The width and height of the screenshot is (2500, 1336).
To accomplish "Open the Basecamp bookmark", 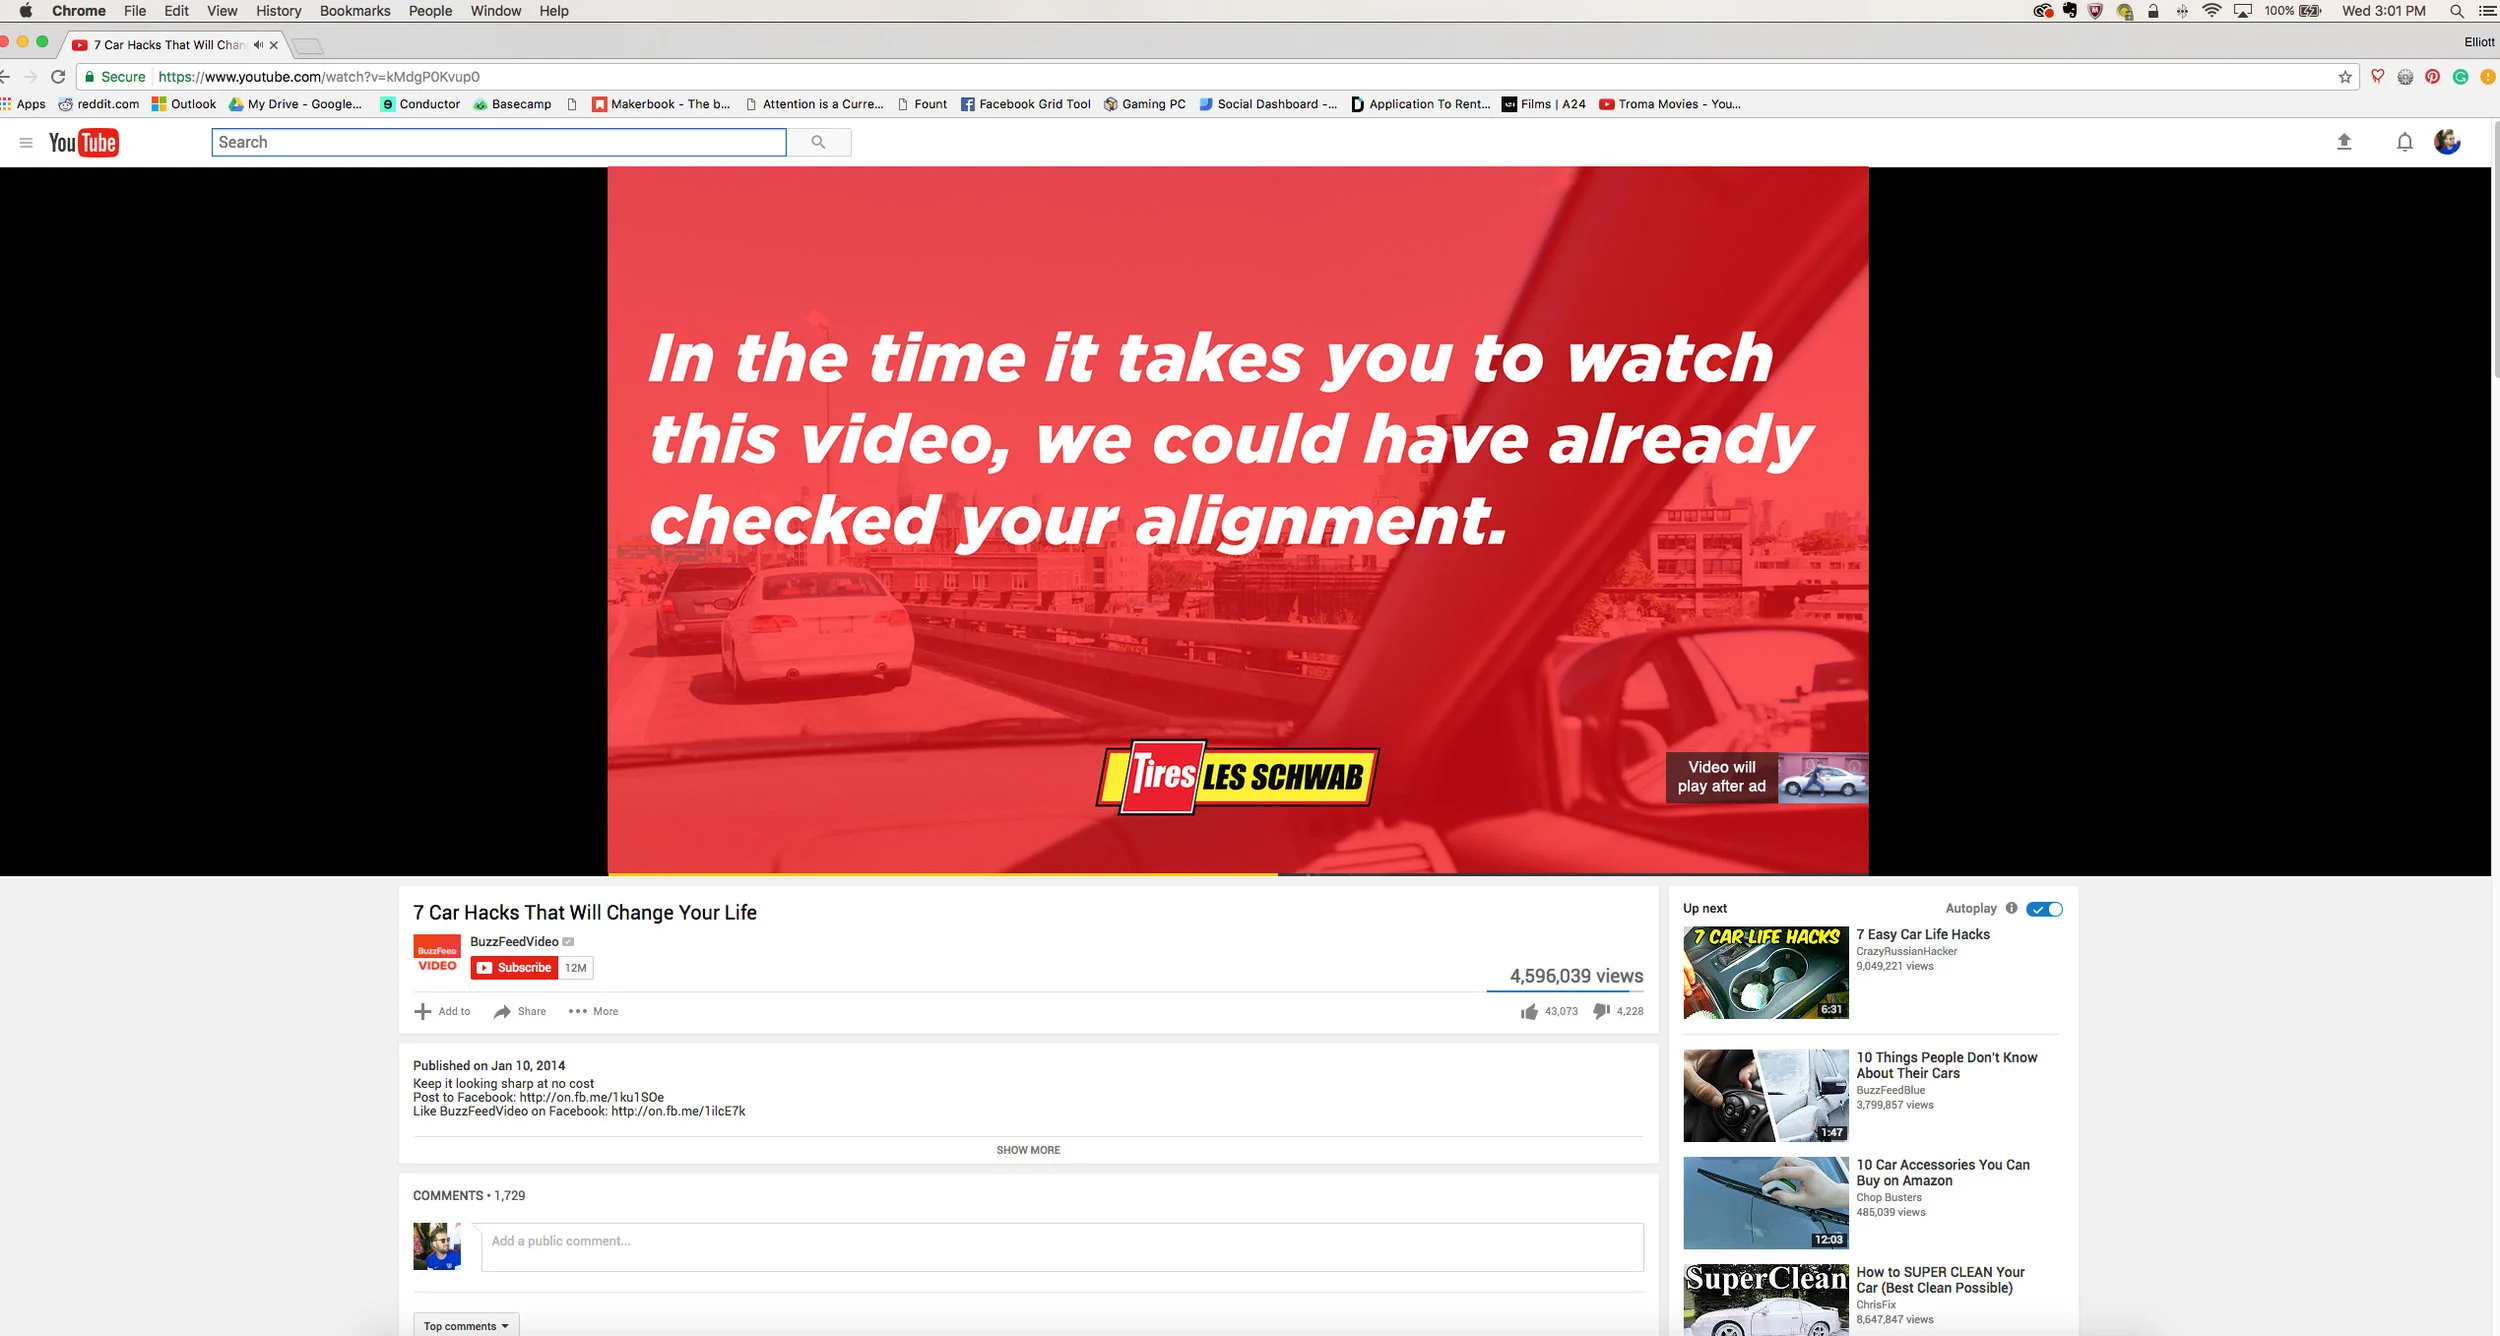I will pos(513,104).
